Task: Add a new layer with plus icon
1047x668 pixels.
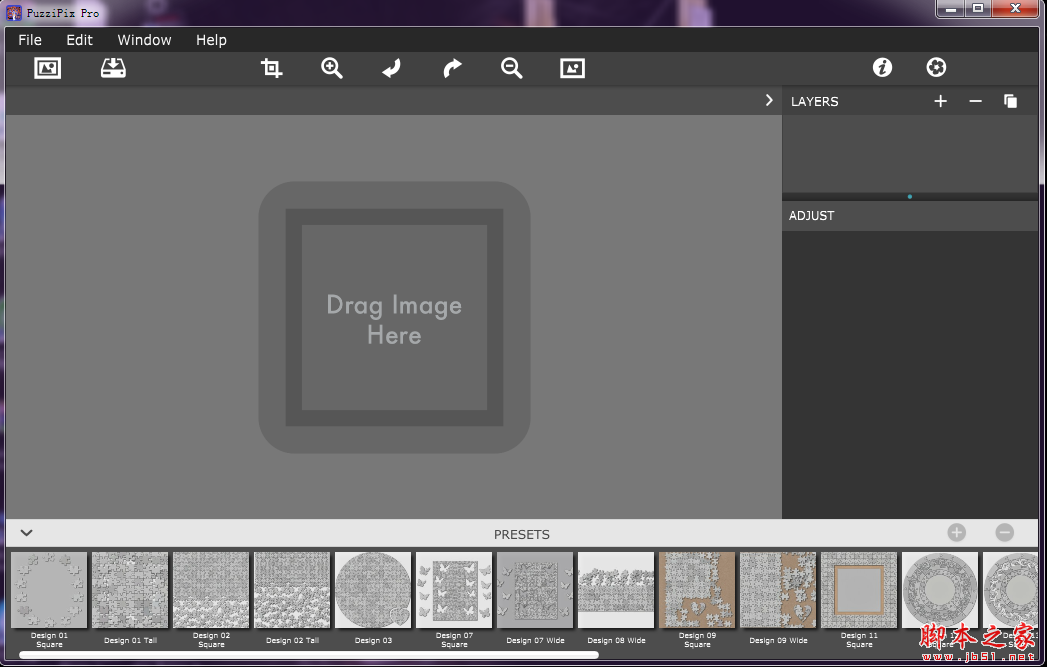Action: [940, 101]
